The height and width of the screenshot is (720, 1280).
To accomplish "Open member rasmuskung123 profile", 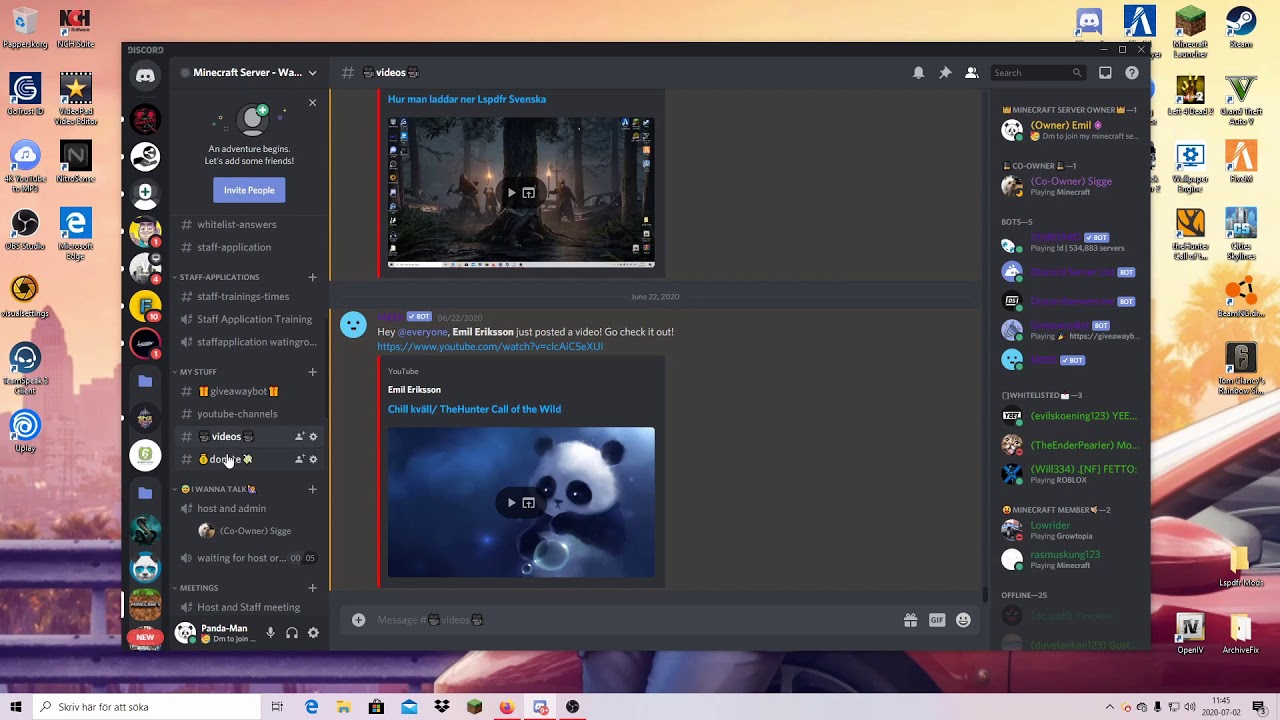I will pos(1070,559).
